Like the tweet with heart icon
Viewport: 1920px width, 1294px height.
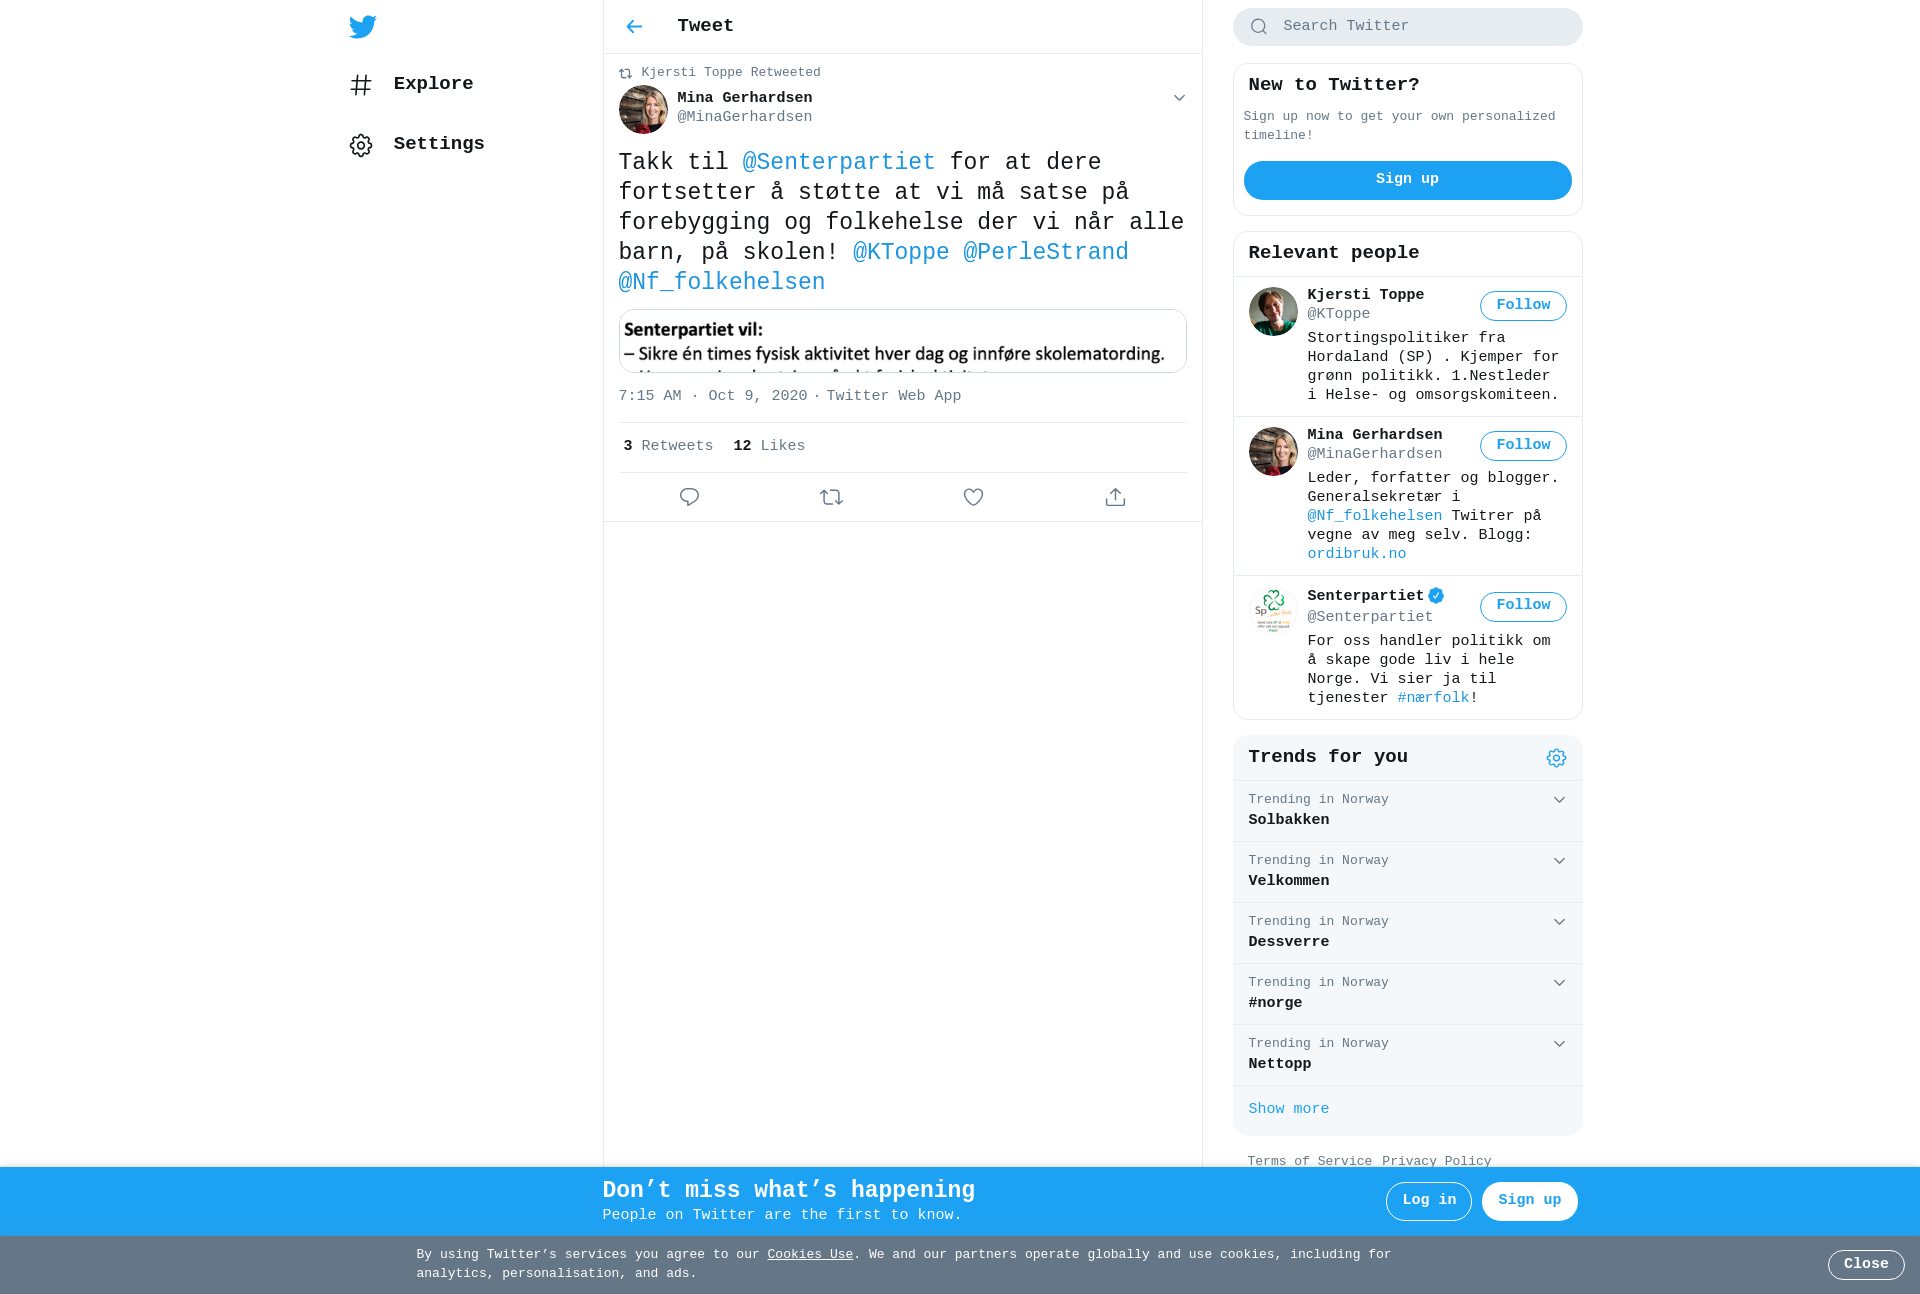coord(973,497)
